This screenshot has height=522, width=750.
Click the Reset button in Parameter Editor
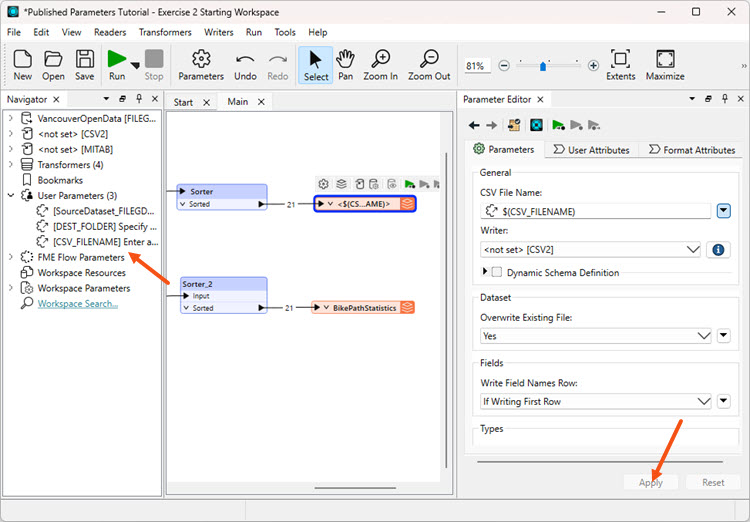tap(713, 482)
